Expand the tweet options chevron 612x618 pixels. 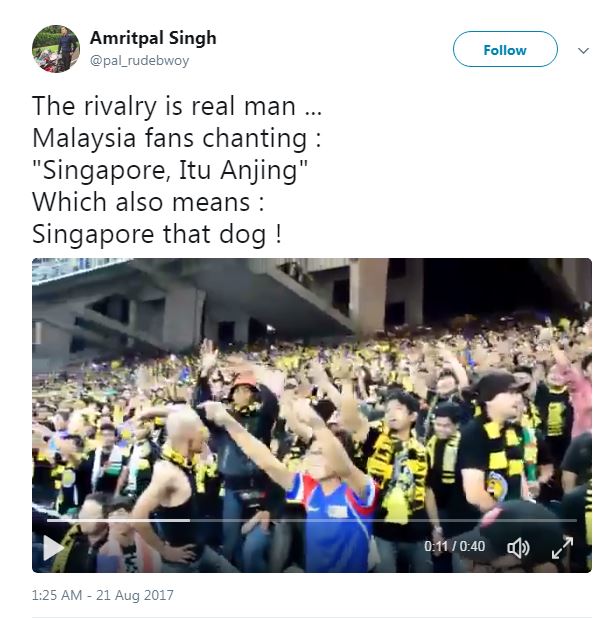click(x=584, y=50)
